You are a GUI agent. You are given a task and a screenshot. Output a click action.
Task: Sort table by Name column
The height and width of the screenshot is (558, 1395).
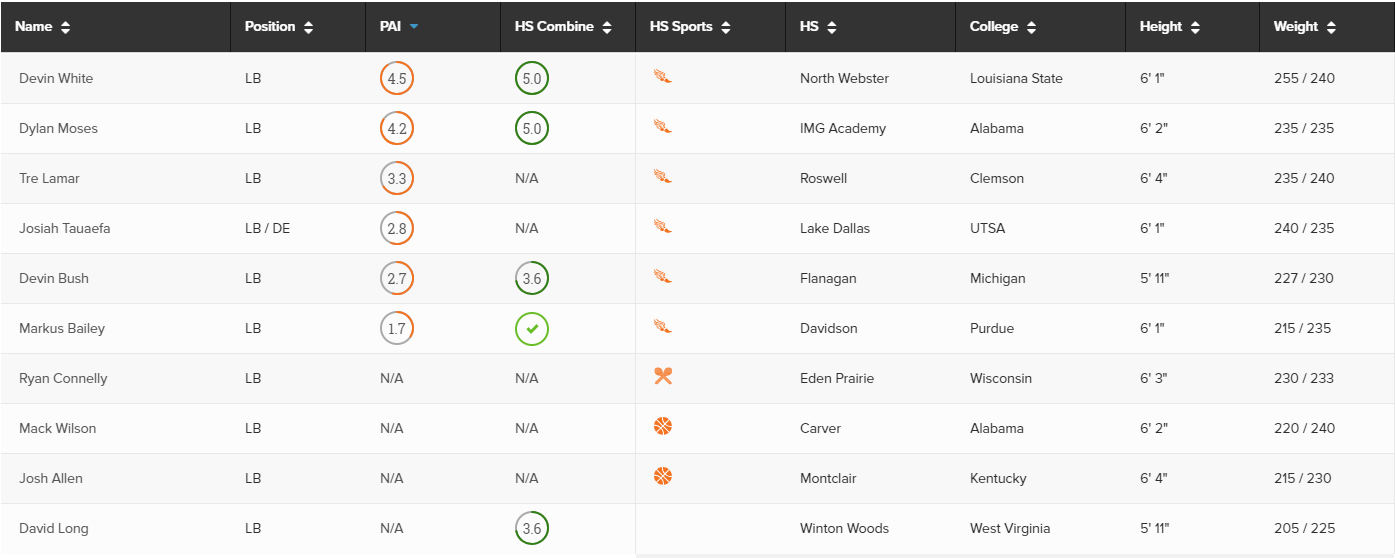click(x=43, y=27)
